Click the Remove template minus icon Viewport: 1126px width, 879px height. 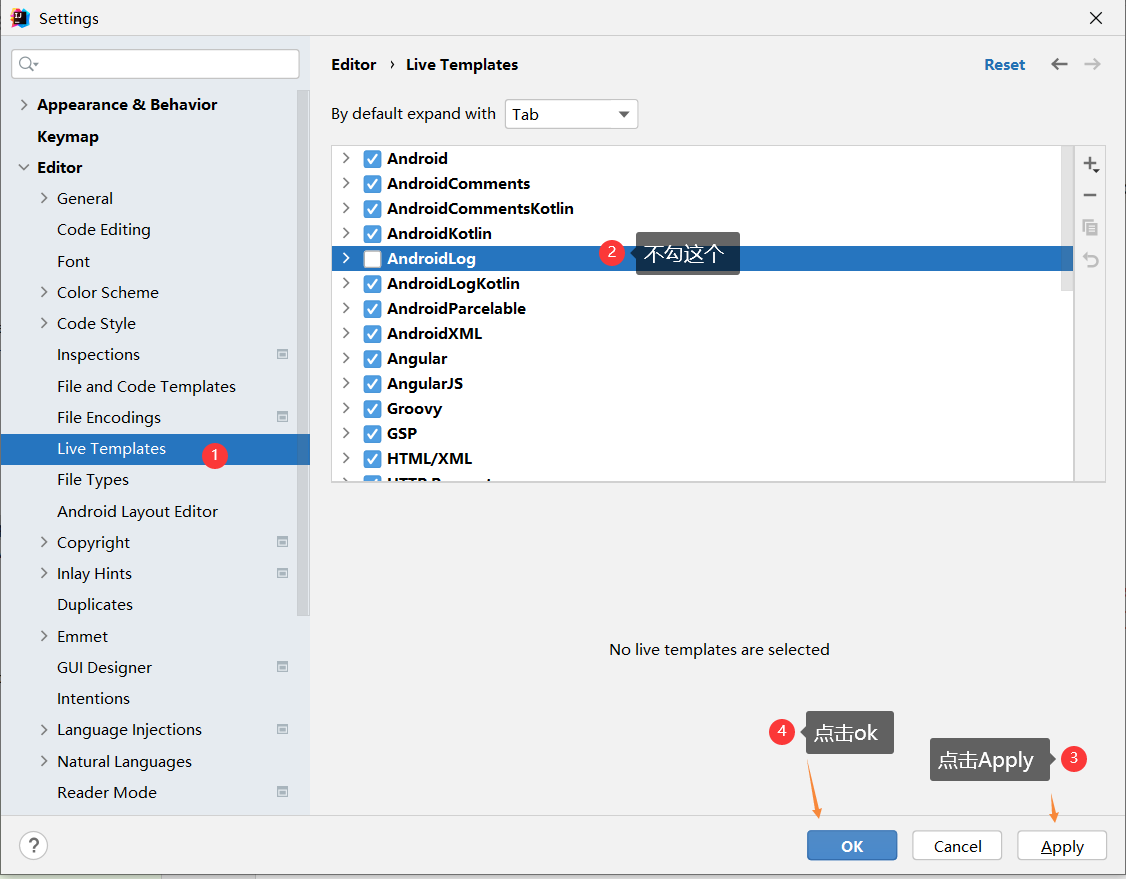[1090, 195]
